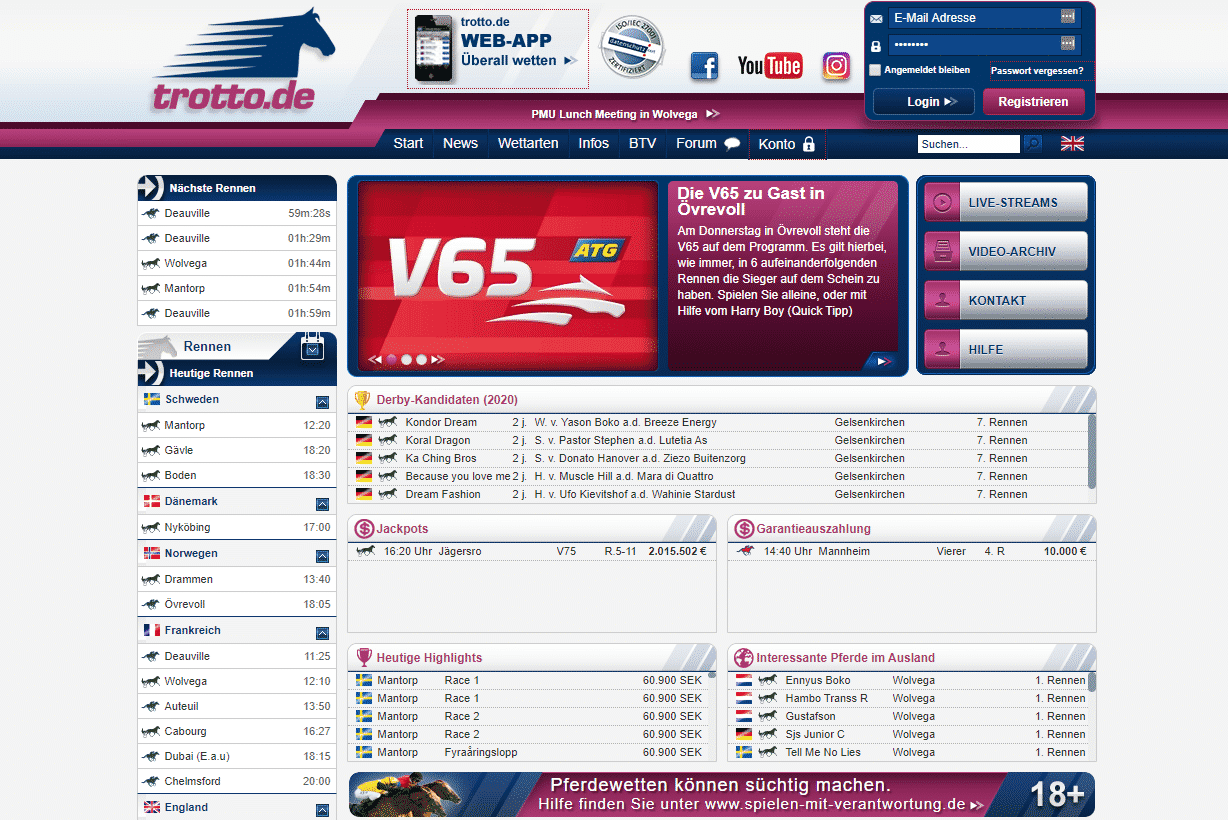Screen dimensions: 1228x820
Task: Open the LIVE-STREAMS button
Action: (x=1005, y=202)
